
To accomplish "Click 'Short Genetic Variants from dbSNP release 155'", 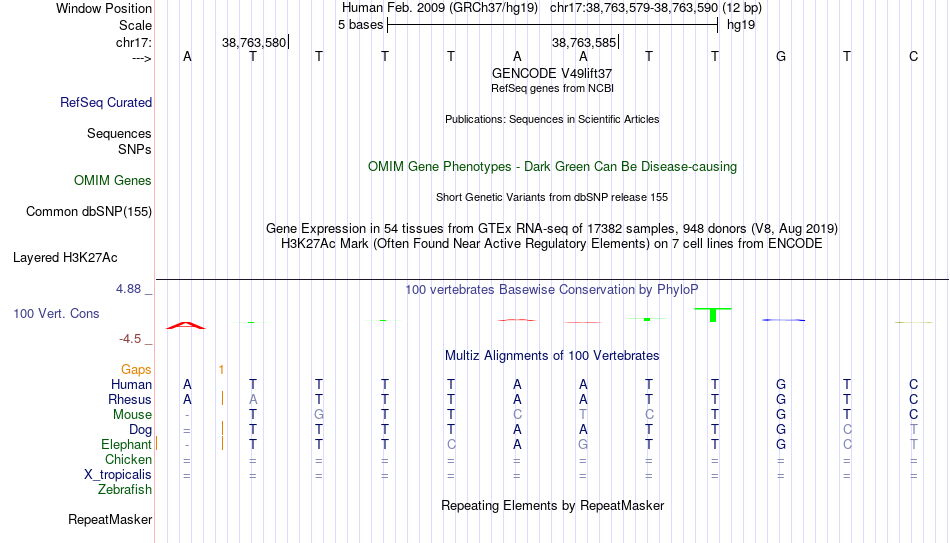I will coord(552,198).
